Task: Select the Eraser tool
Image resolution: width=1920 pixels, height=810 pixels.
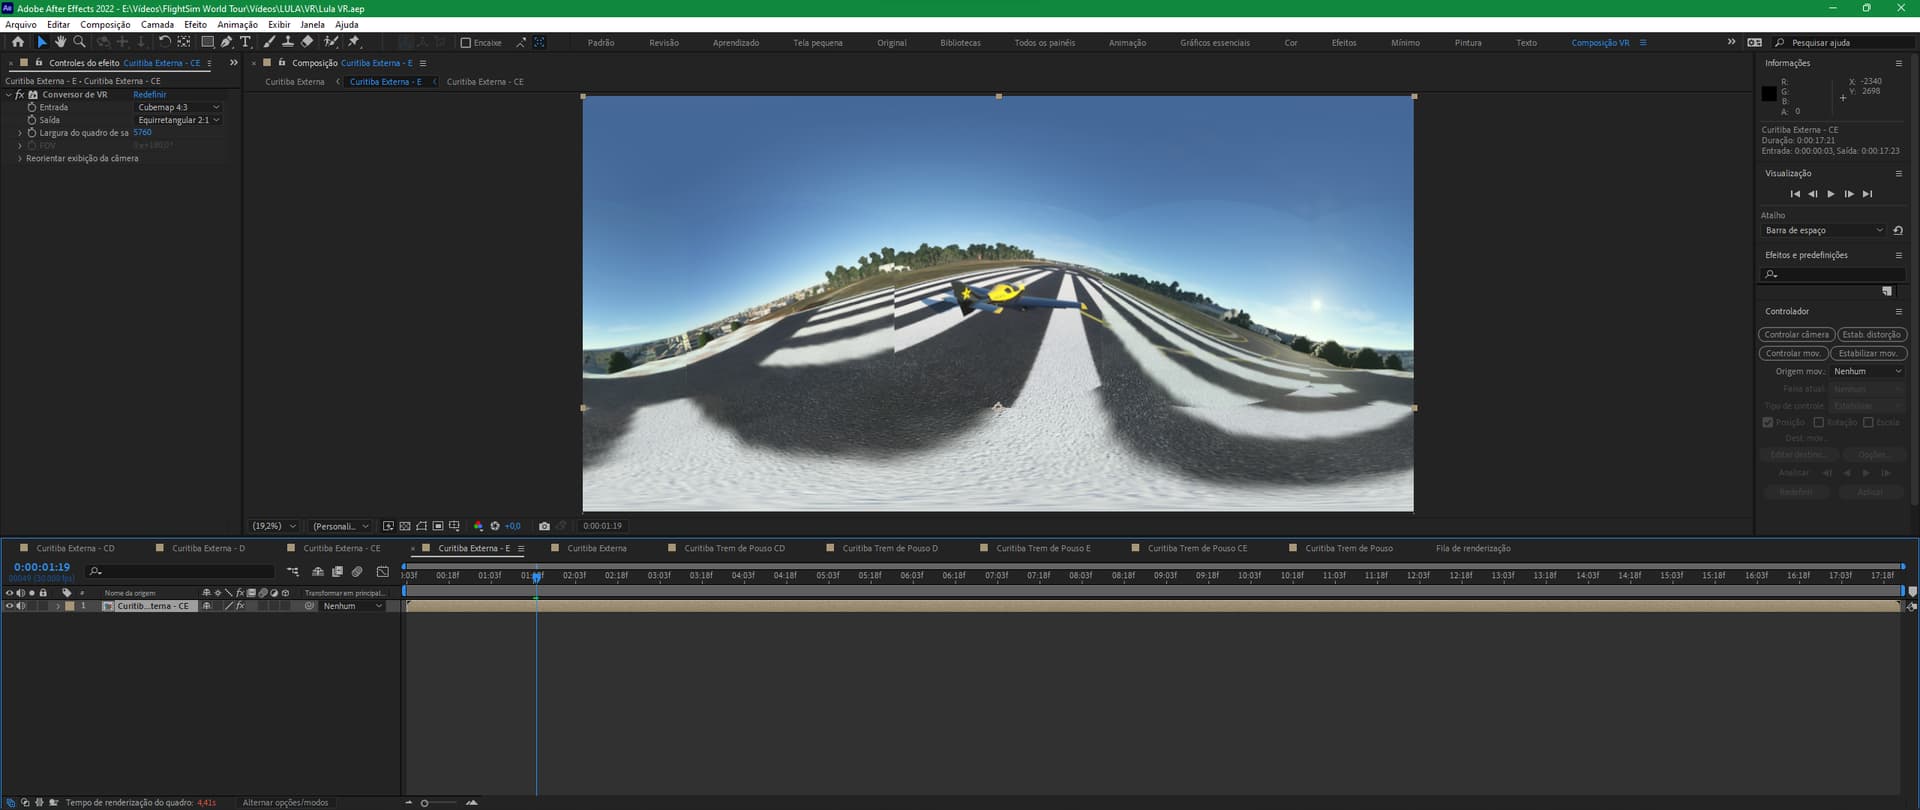Action: pyautogui.click(x=307, y=42)
